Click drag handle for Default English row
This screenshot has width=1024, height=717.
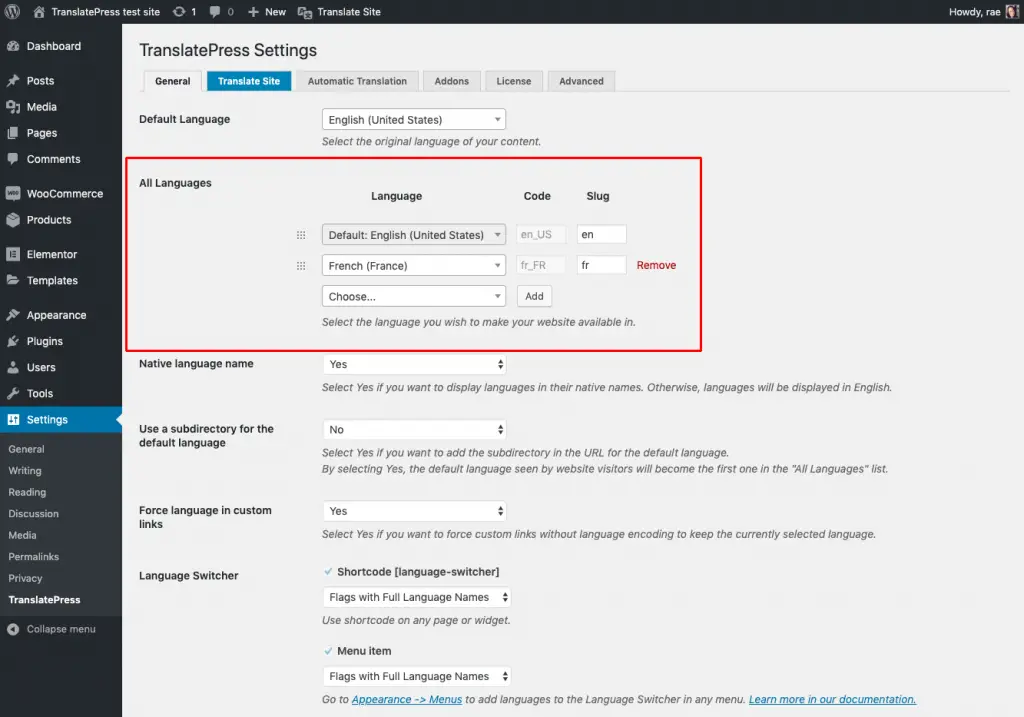(301, 235)
